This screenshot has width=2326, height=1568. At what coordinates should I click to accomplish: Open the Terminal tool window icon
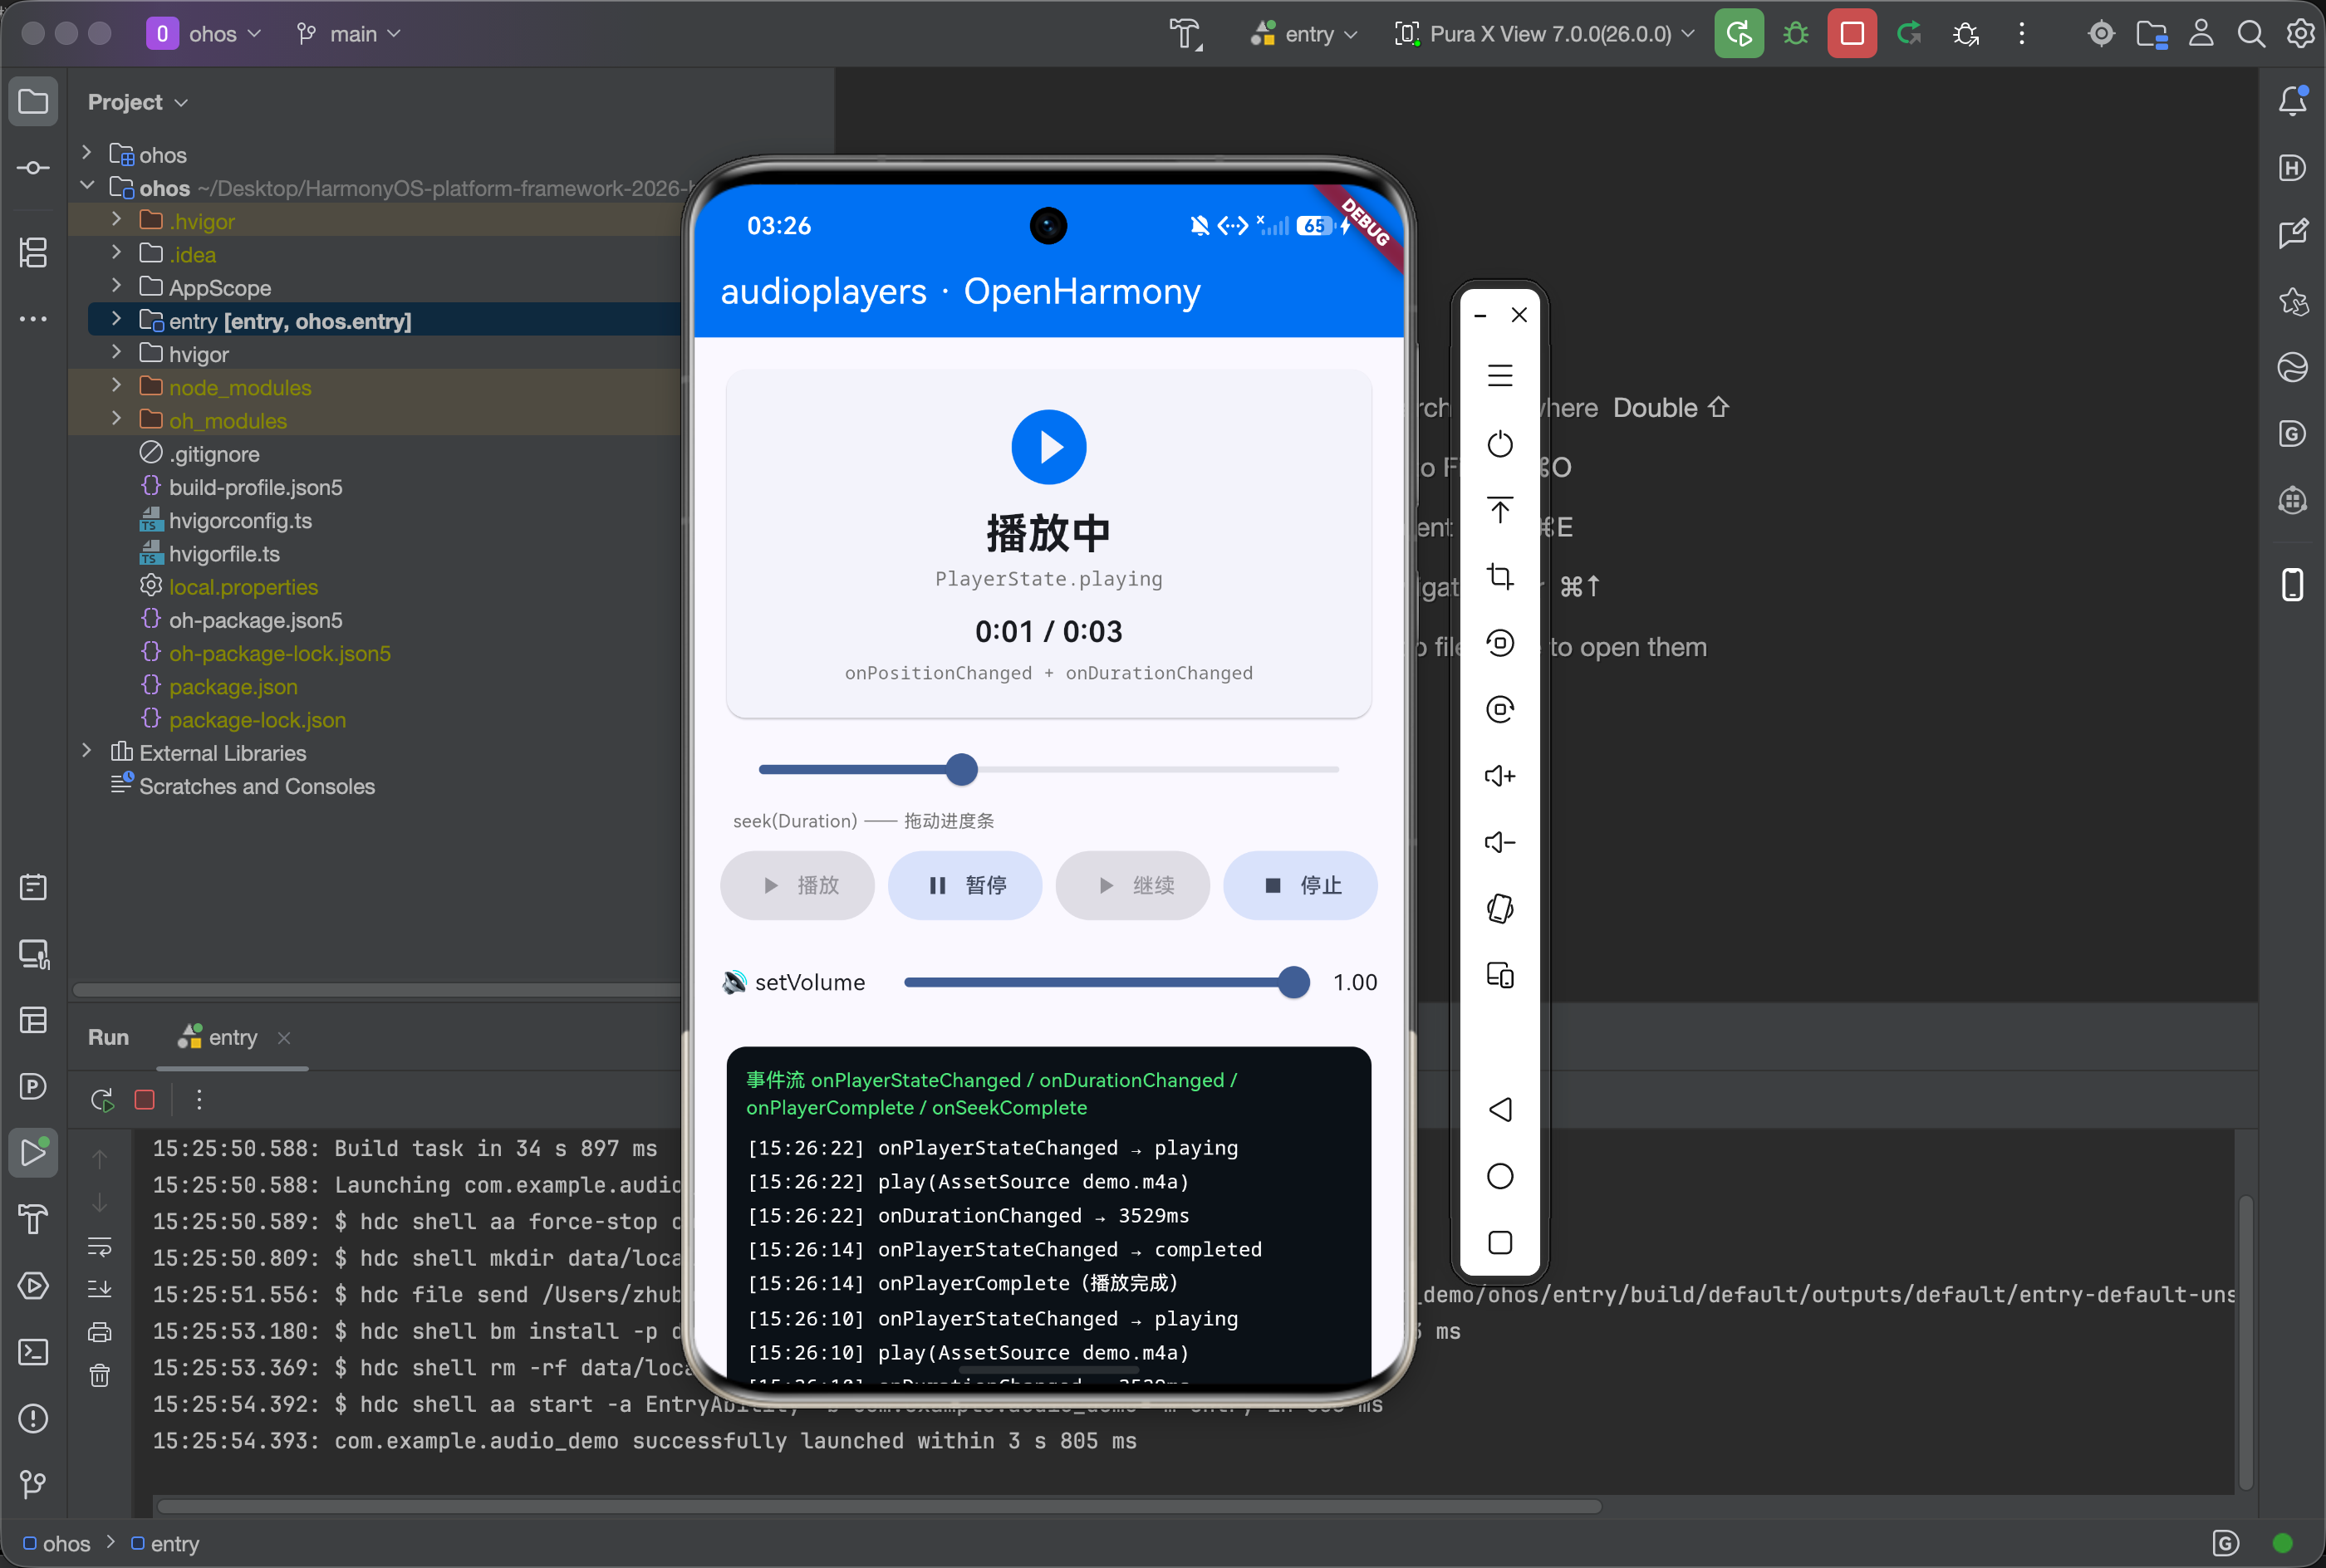[x=33, y=1352]
